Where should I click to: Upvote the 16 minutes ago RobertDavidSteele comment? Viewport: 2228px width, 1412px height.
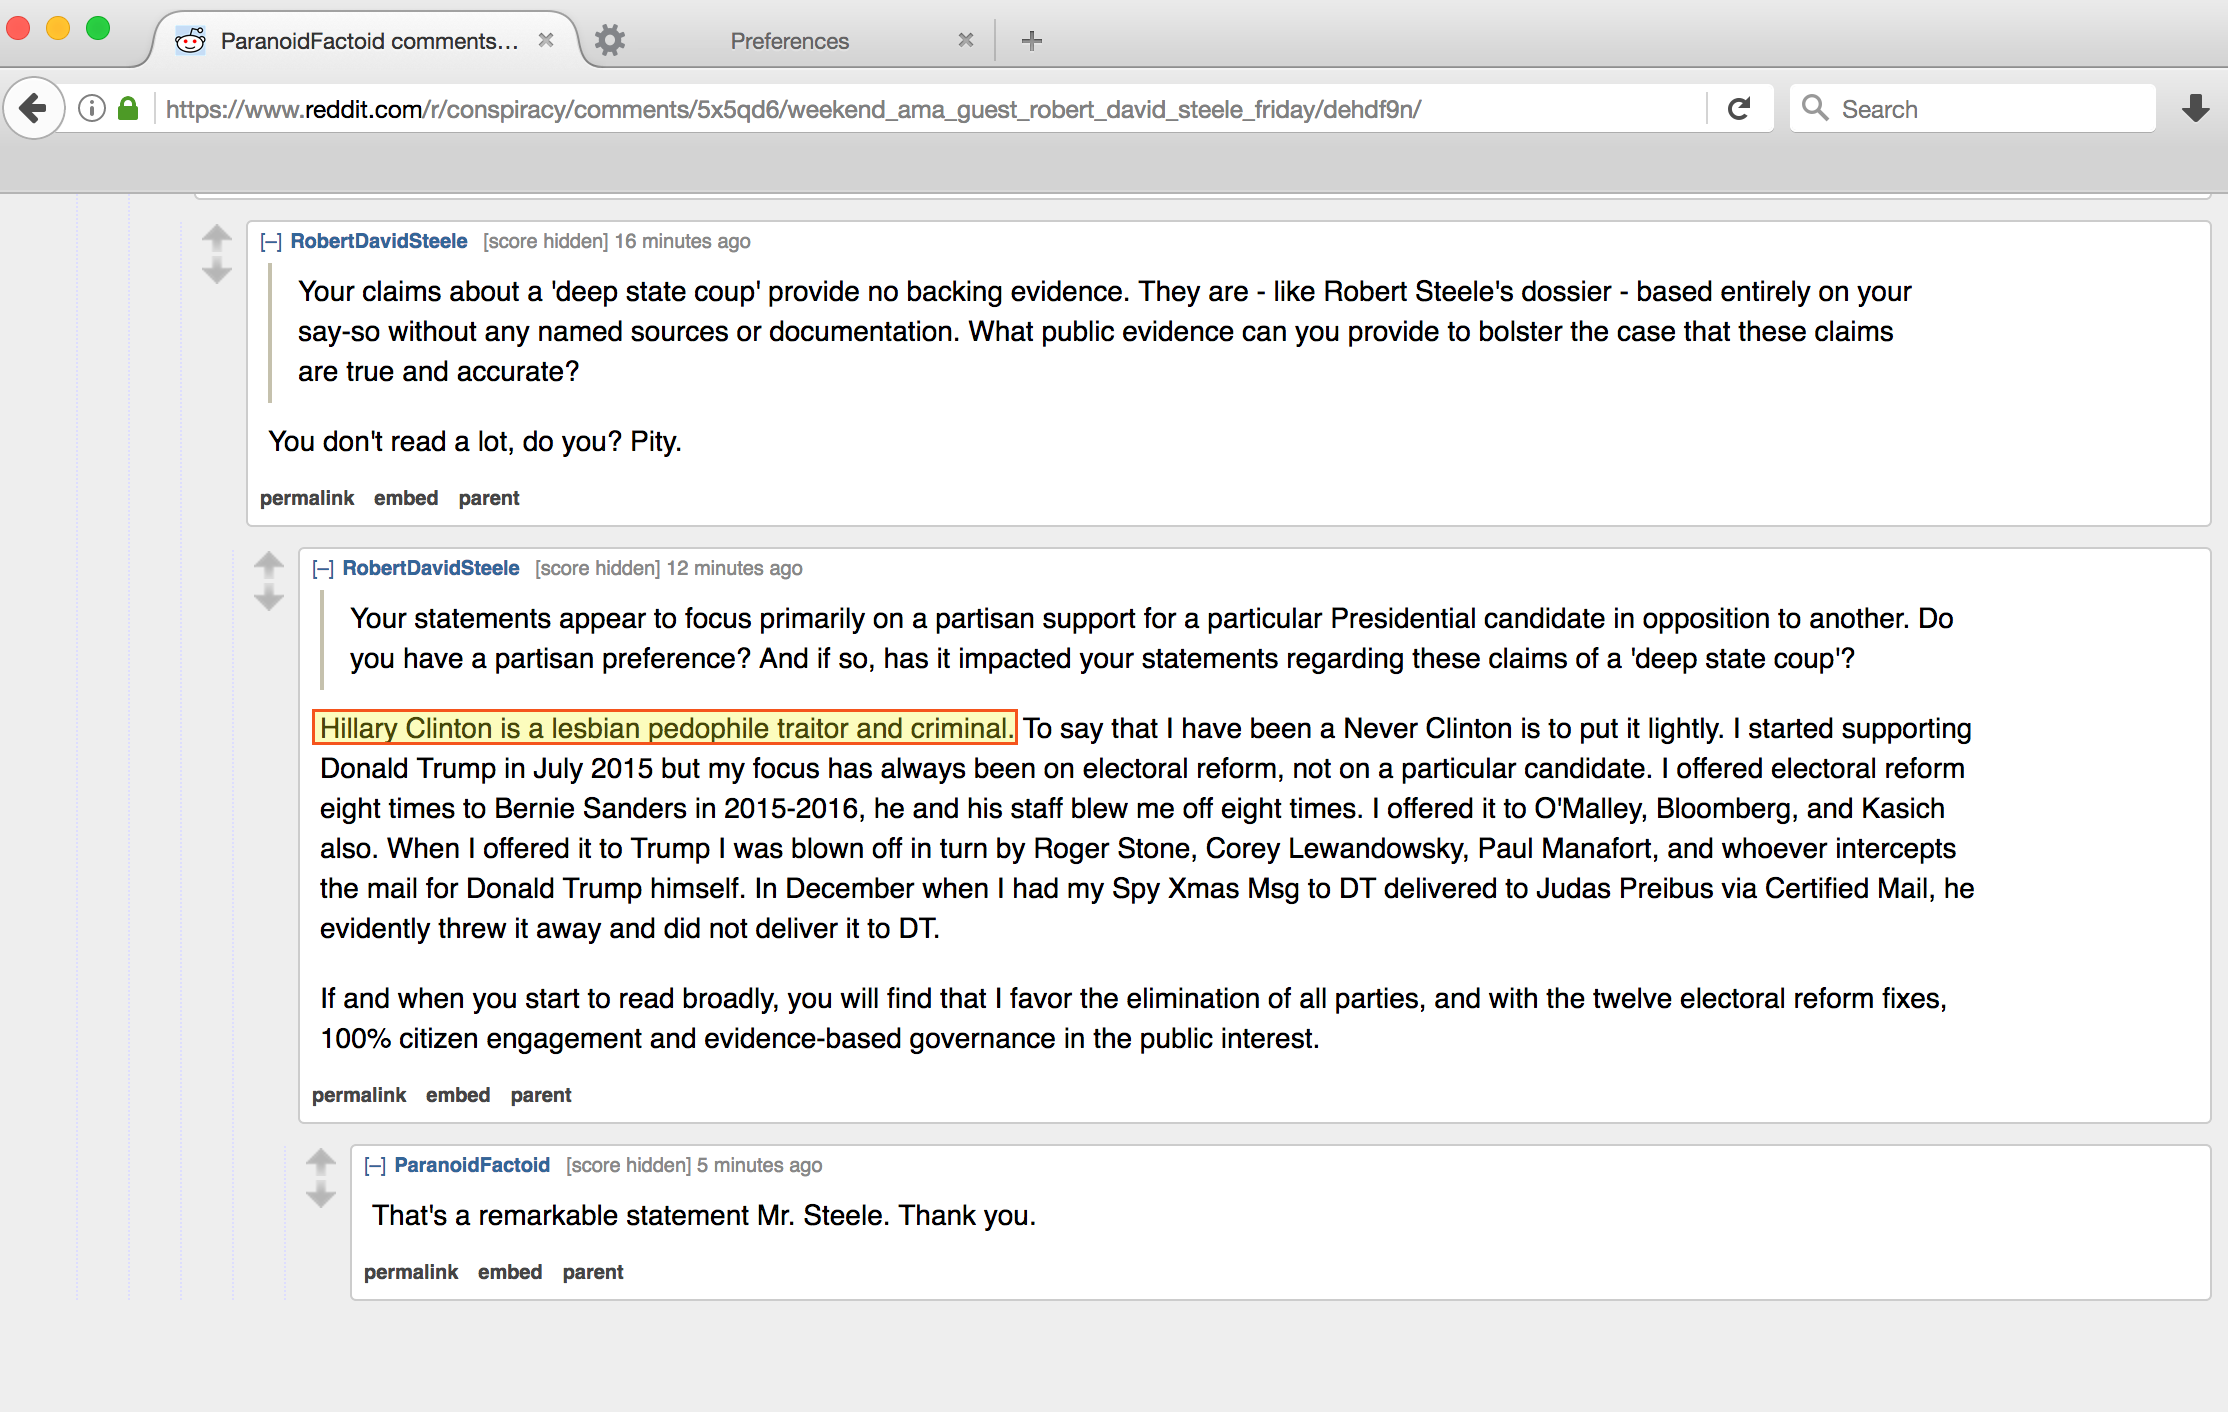216,237
